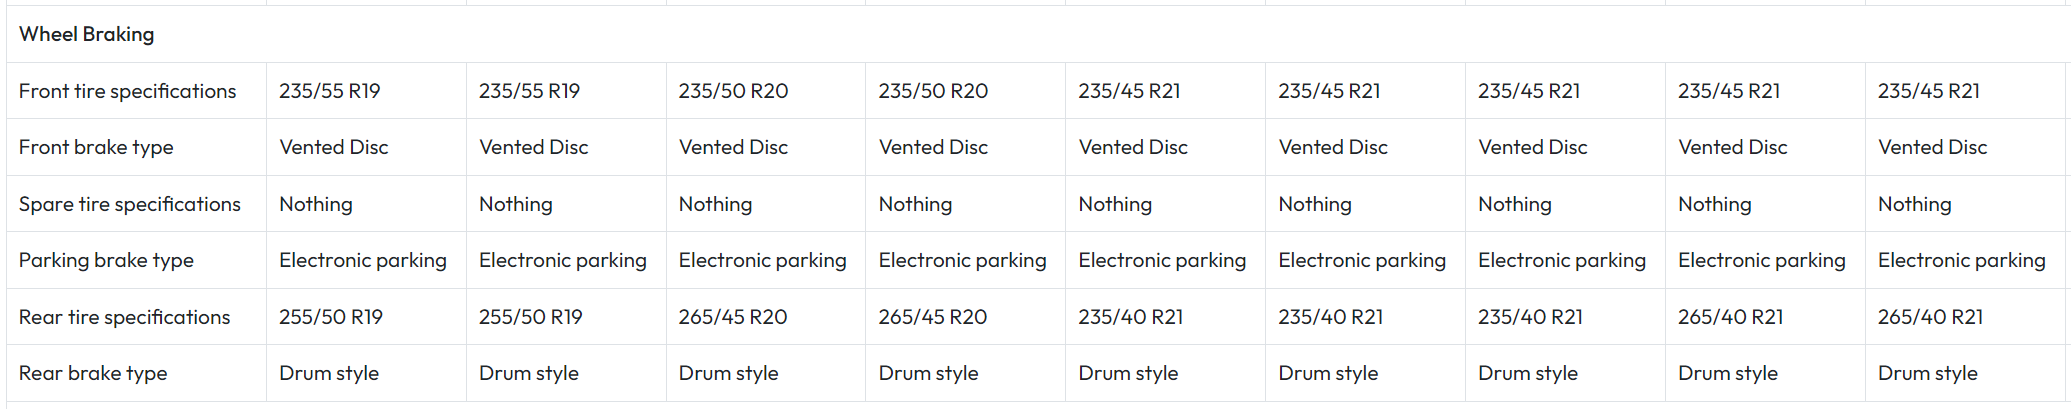Click the Parking brake type label

click(x=107, y=260)
